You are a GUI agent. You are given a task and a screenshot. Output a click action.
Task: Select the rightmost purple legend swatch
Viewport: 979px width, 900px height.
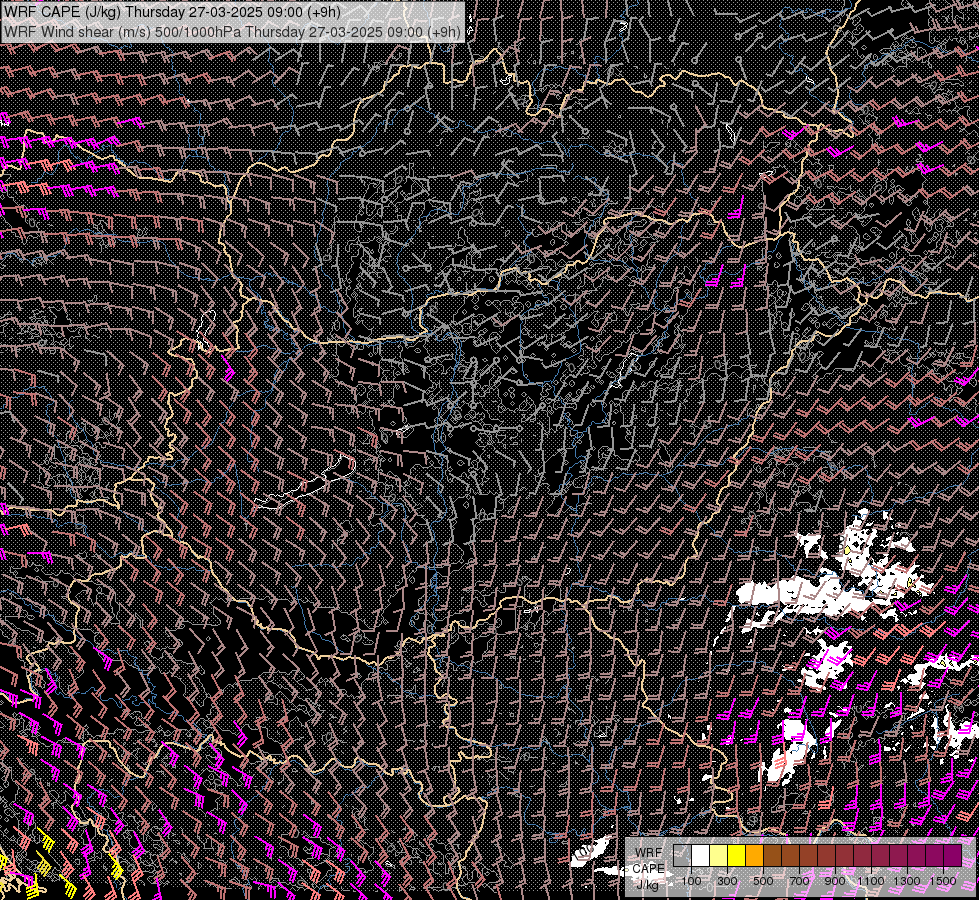[953, 855]
